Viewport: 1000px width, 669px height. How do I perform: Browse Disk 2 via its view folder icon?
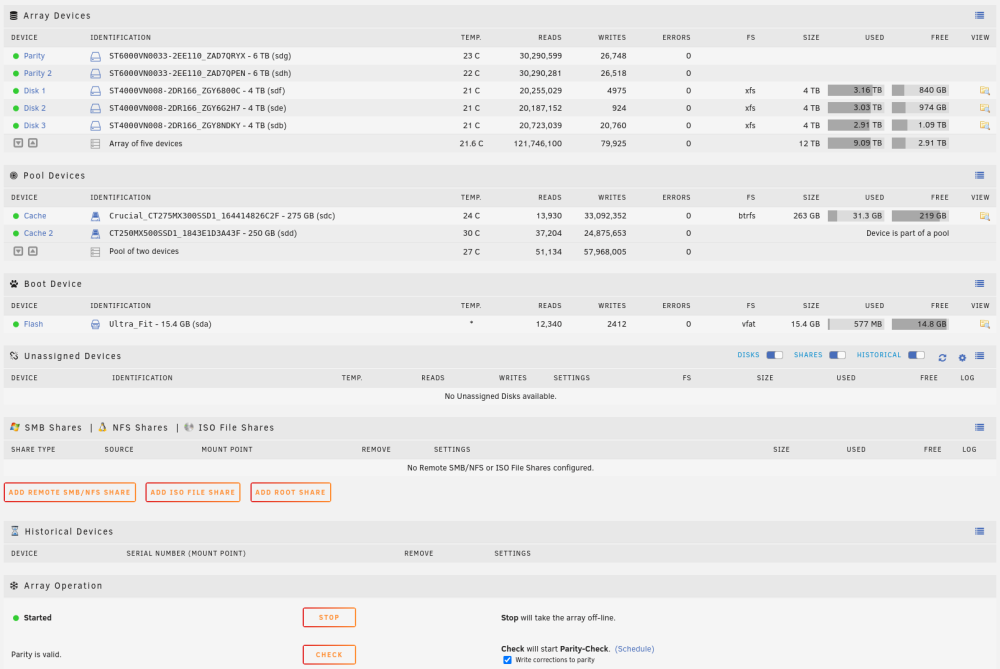(984, 108)
